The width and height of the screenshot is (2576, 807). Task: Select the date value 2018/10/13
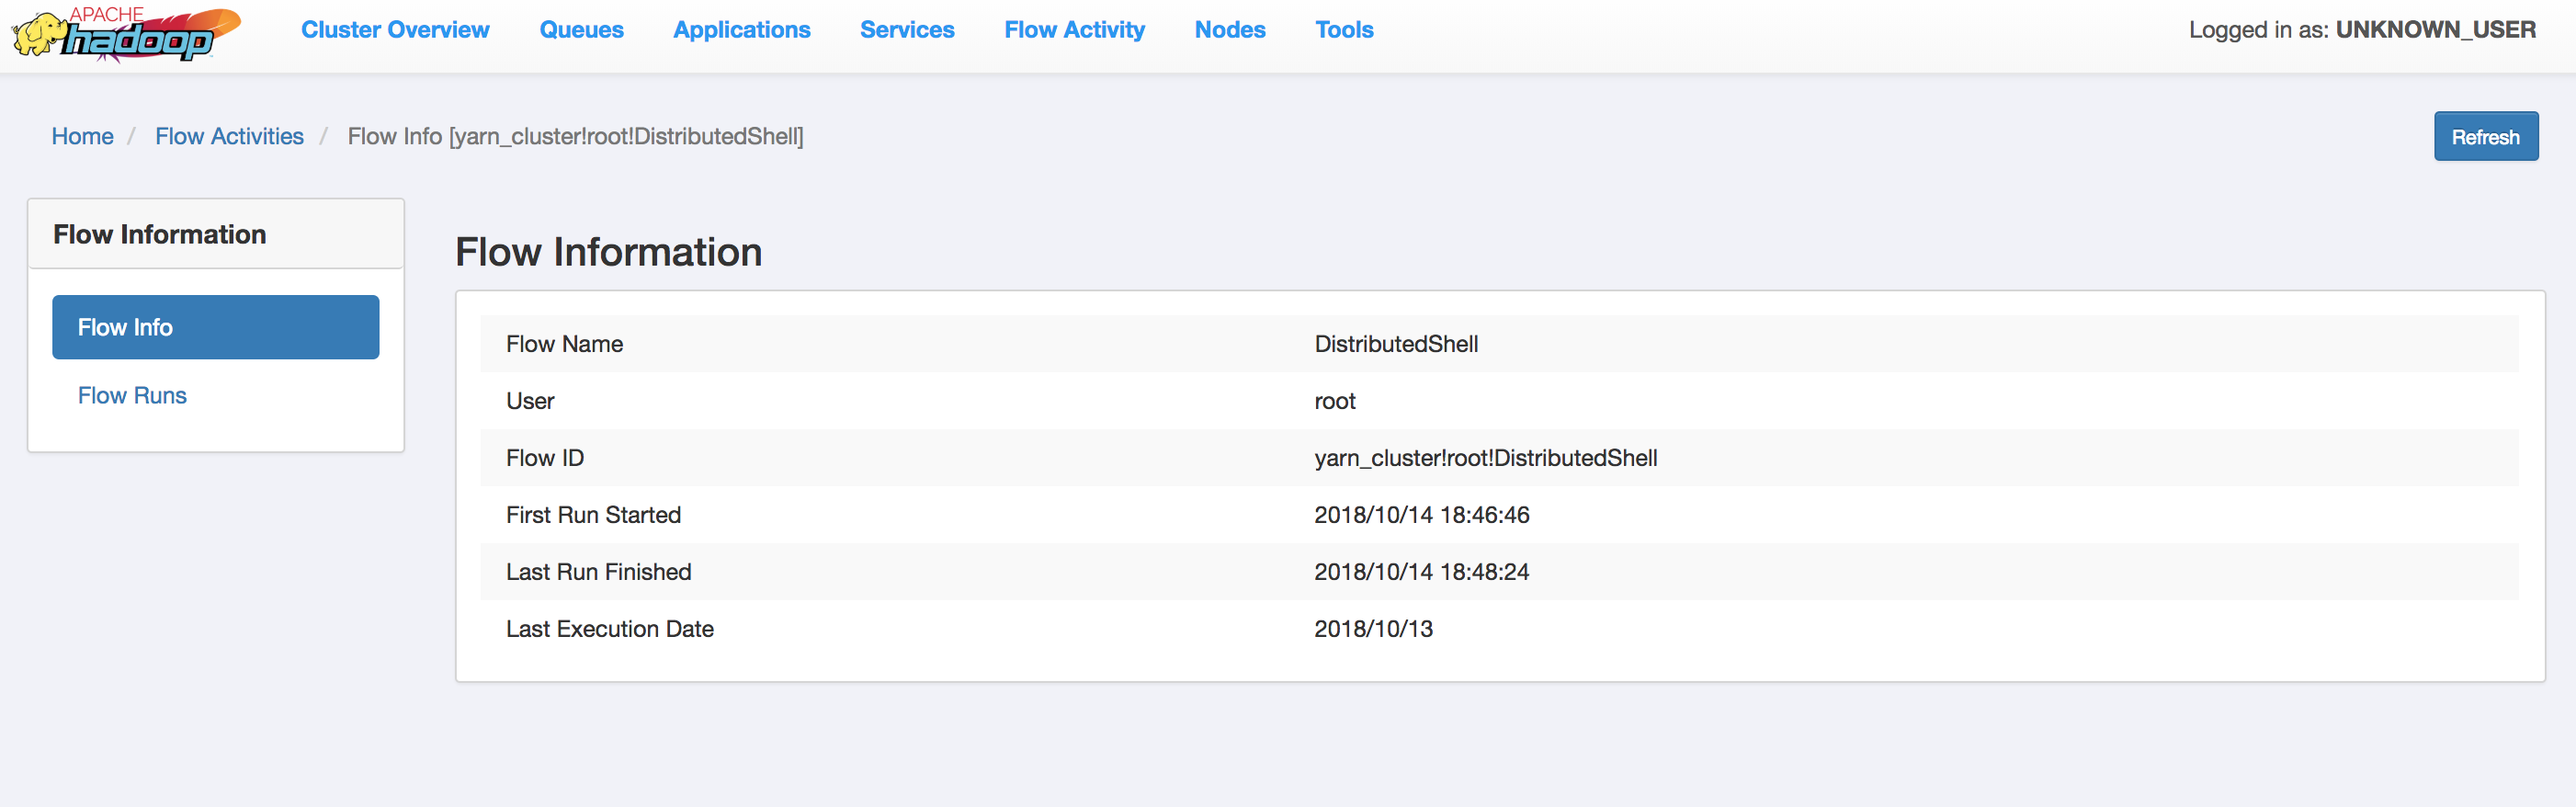pos(1373,629)
